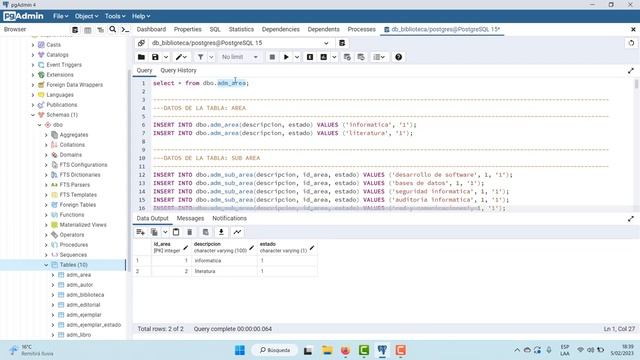Select the Sequences tree item
Viewport: 640px width, 360px height.
click(x=73, y=255)
